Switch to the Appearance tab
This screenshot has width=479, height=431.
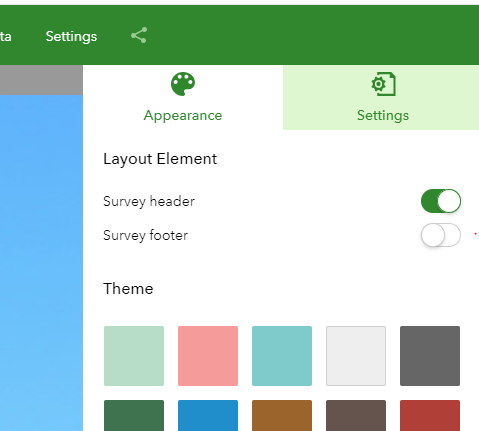(183, 97)
